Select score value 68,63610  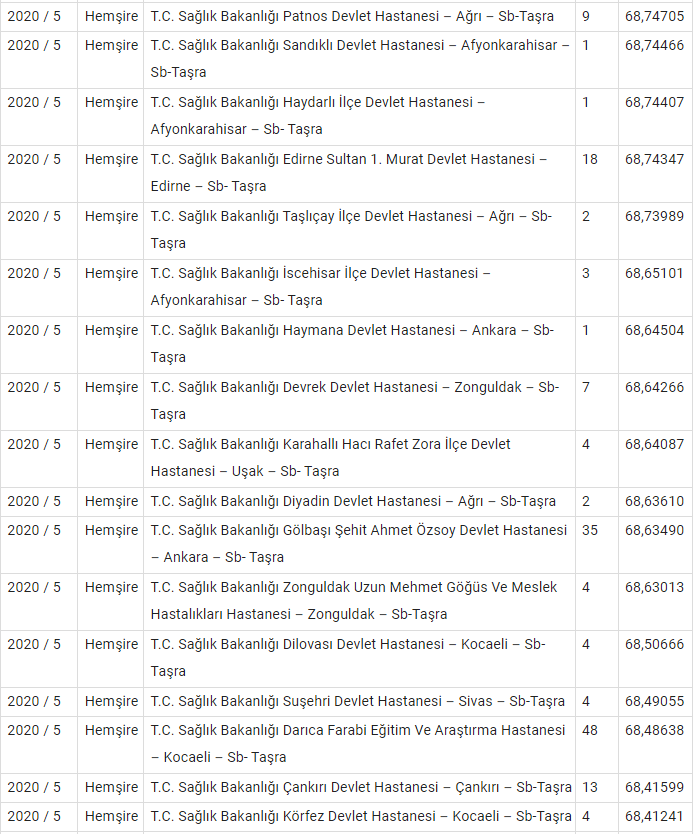coord(654,501)
